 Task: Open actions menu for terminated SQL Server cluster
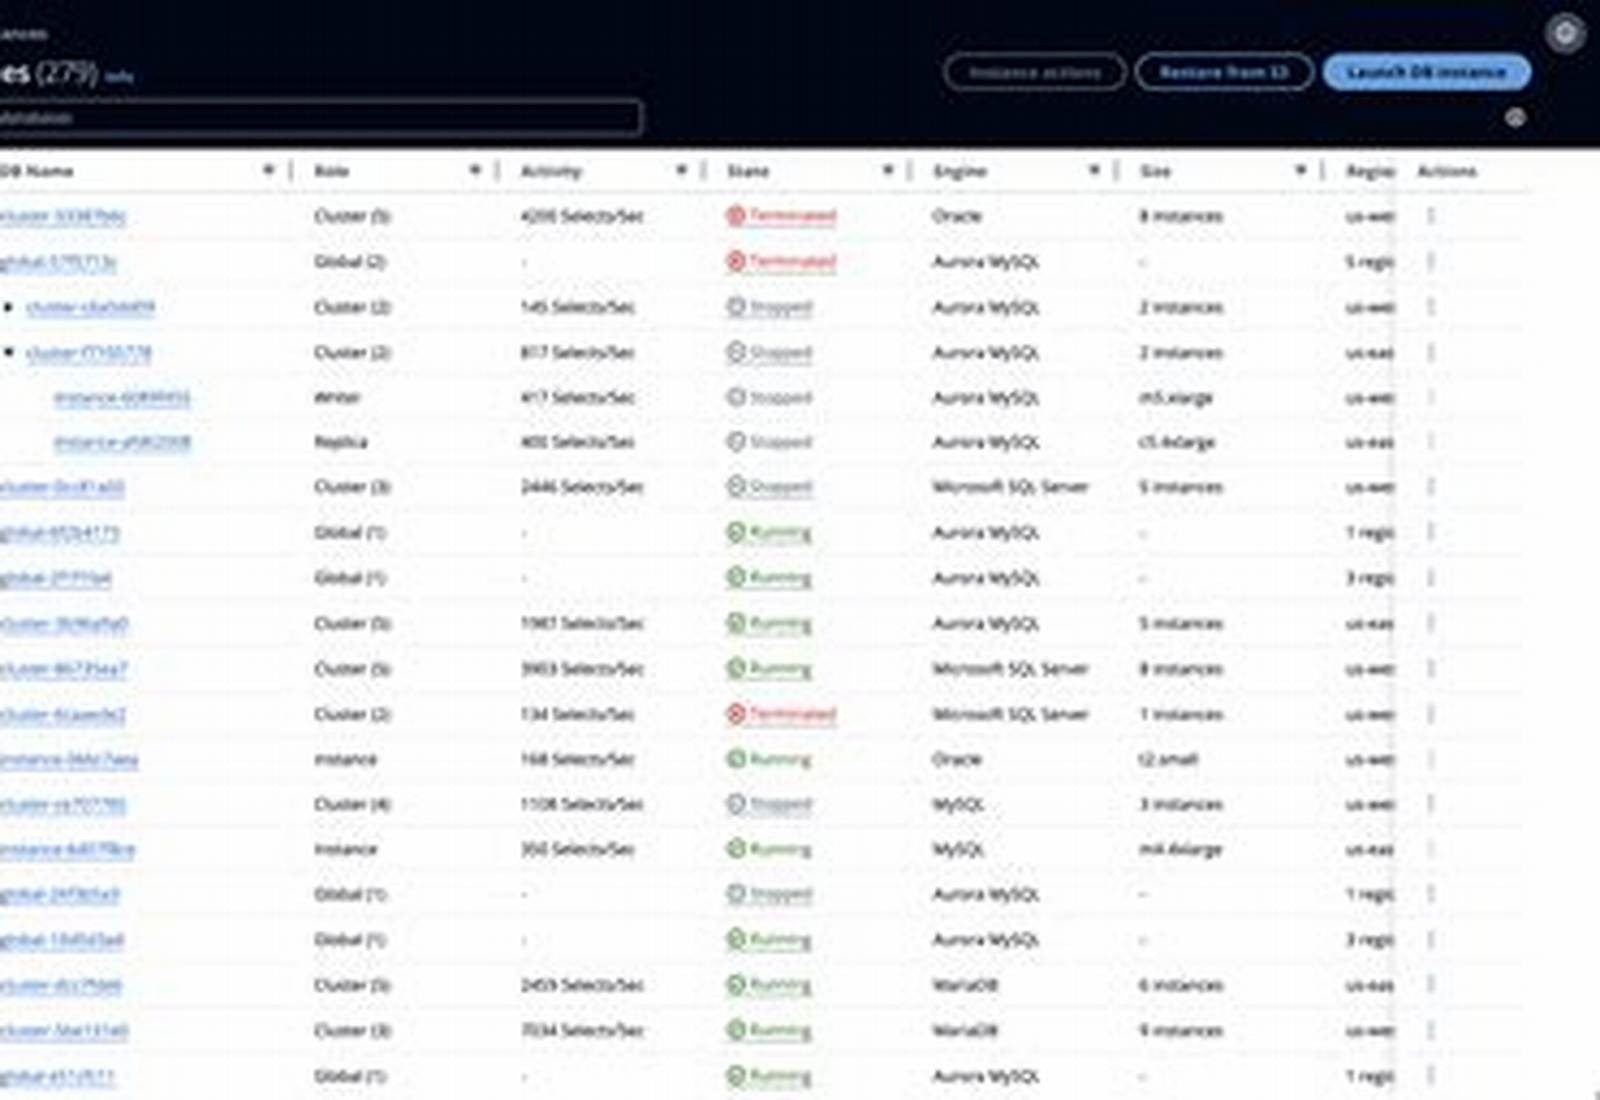(1431, 714)
